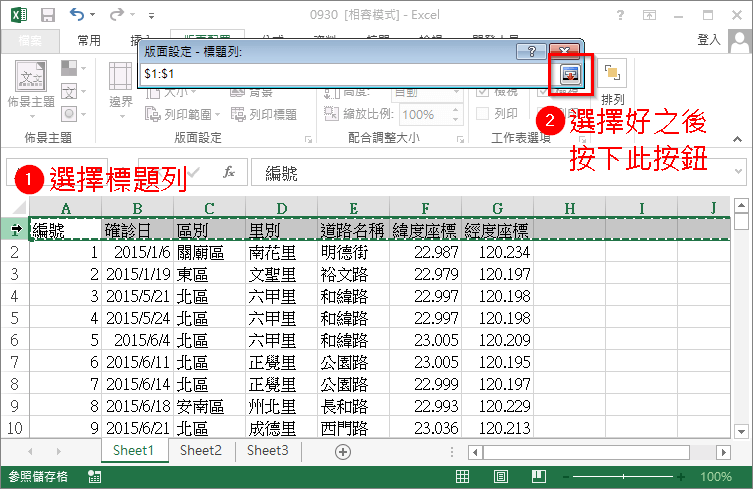
Task: Expand the formula bar chevron
Action: coord(739,171)
